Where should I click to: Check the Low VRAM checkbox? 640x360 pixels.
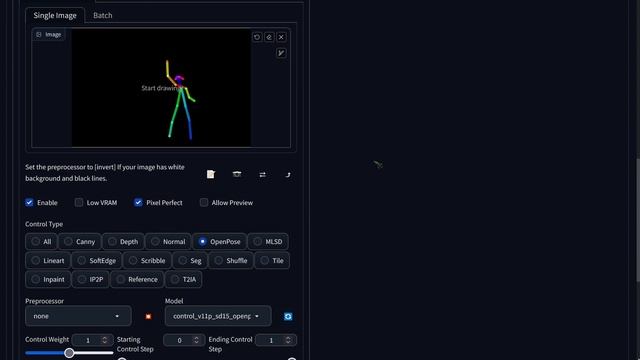click(x=79, y=202)
